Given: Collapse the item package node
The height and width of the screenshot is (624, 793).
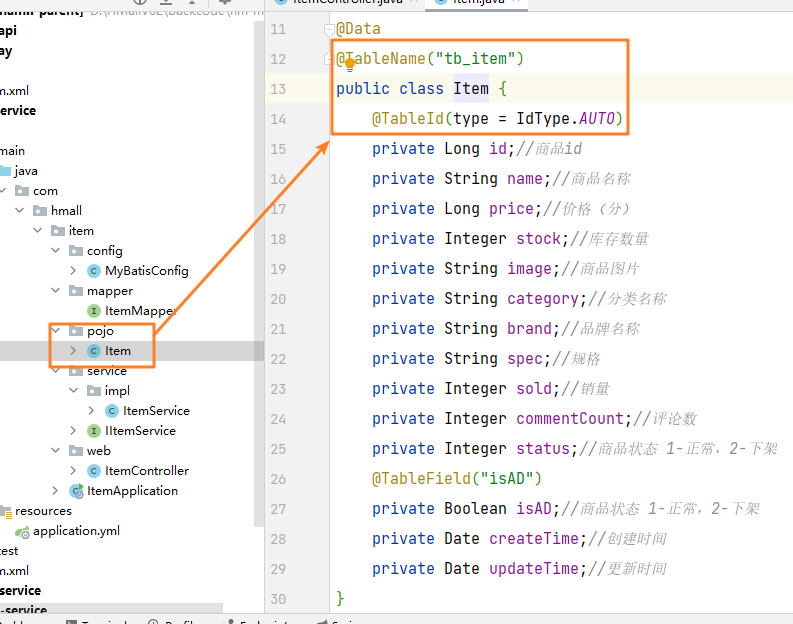Looking at the screenshot, I should pyautogui.click(x=37, y=231).
